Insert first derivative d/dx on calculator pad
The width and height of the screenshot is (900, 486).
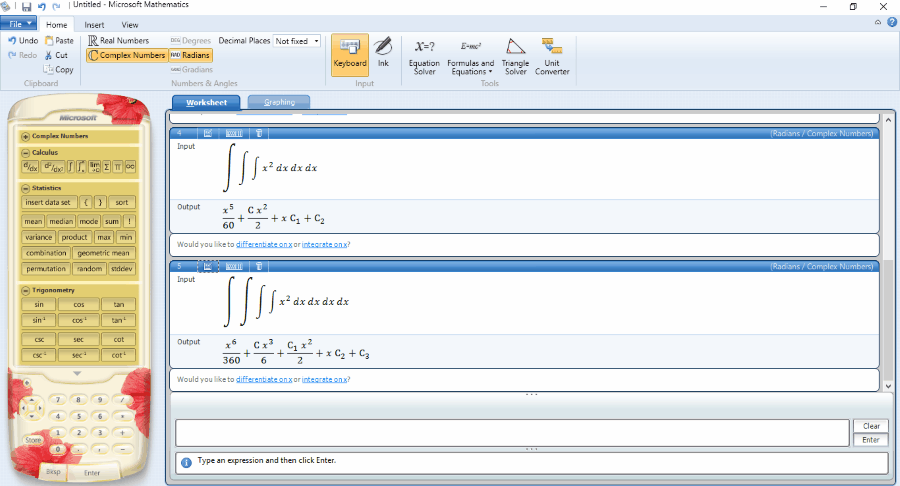[x=30, y=167]
